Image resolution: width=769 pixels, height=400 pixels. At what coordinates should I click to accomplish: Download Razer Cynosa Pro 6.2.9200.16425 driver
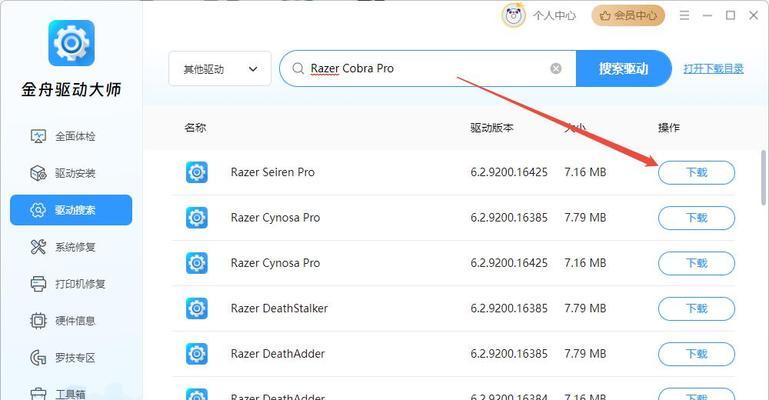(696, 263)
